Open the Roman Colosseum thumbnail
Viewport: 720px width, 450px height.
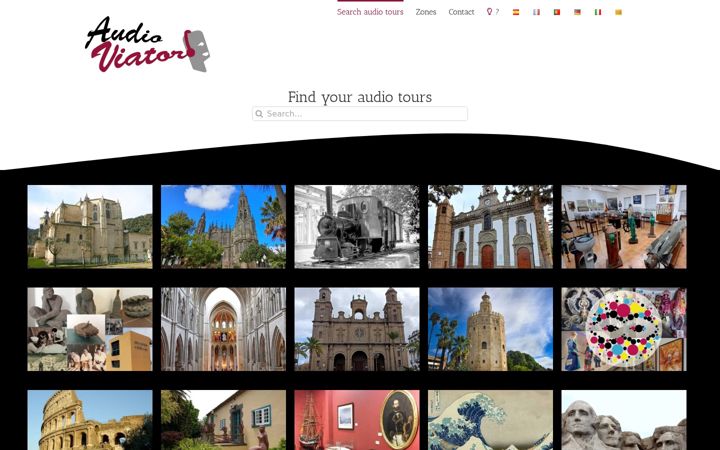[90, 420]
